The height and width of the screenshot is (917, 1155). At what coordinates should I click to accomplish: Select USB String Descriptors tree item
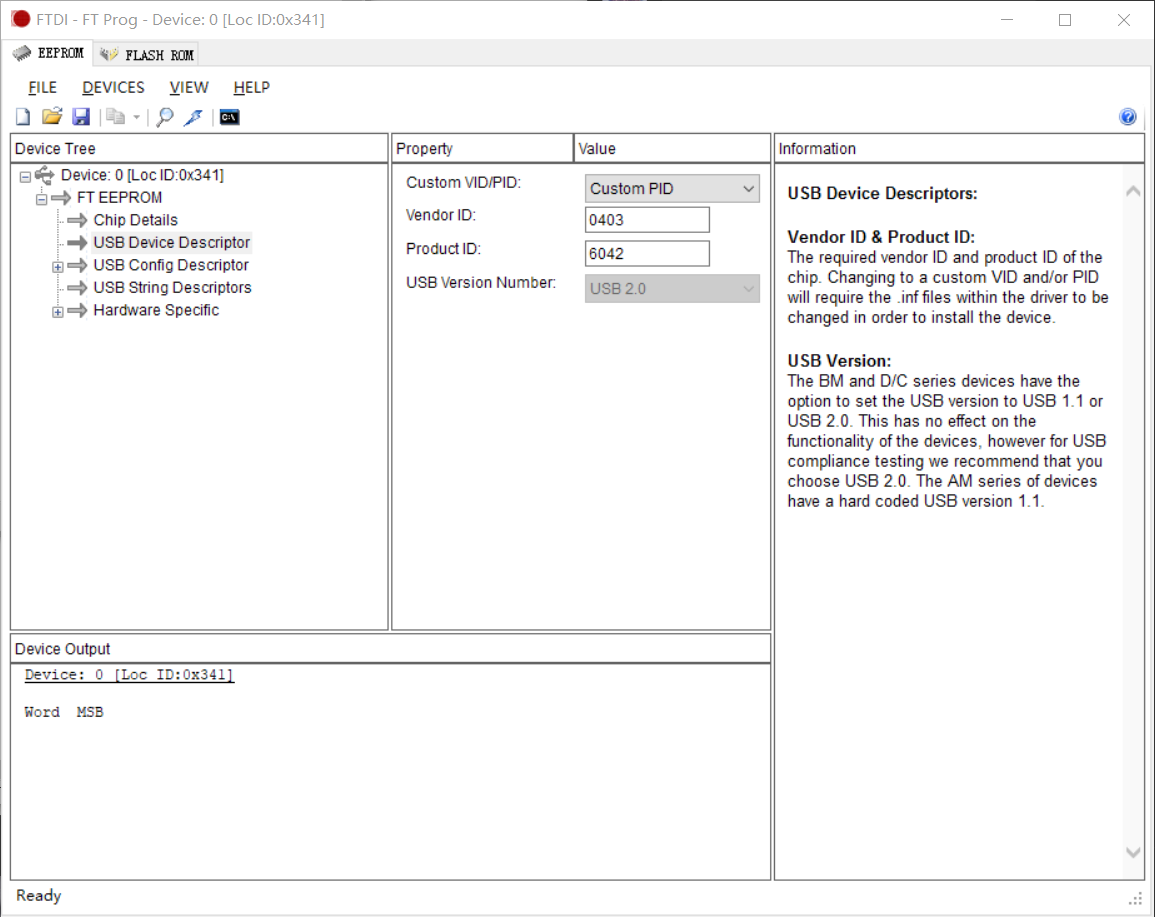tap(172, 288)
